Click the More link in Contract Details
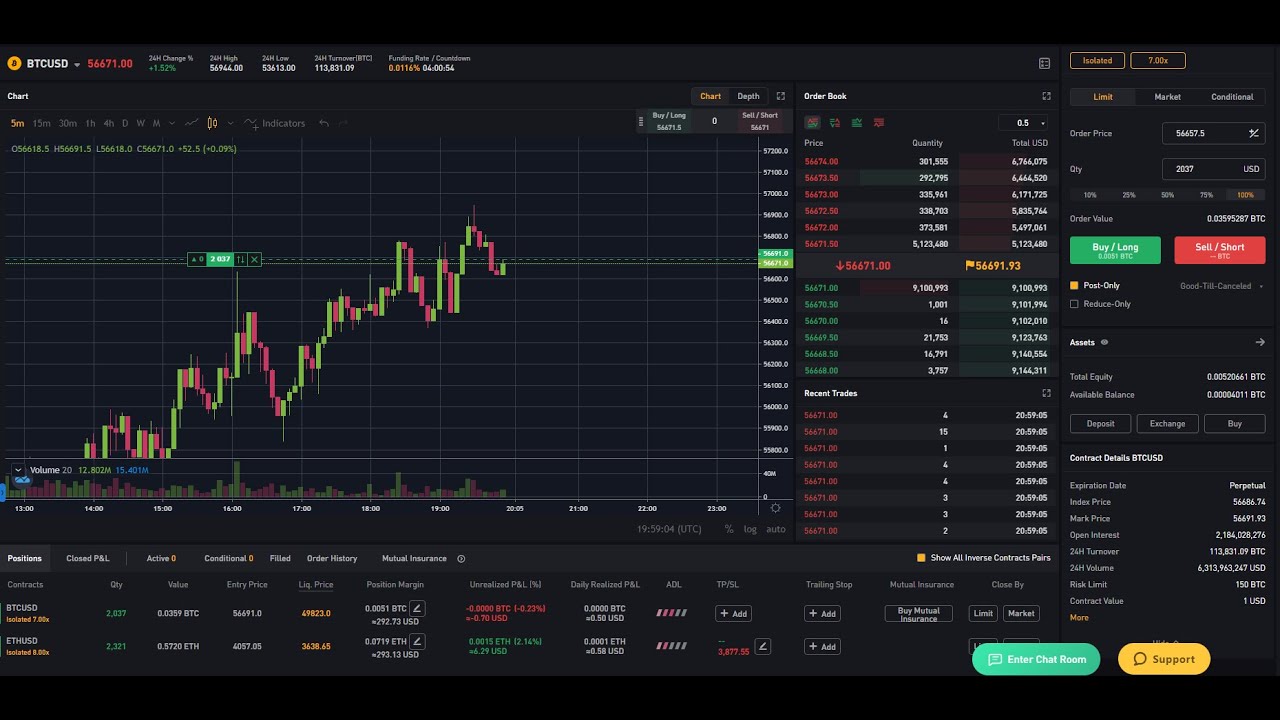The height and width of the screenshot is (720, 1280). coord(1079,618)
